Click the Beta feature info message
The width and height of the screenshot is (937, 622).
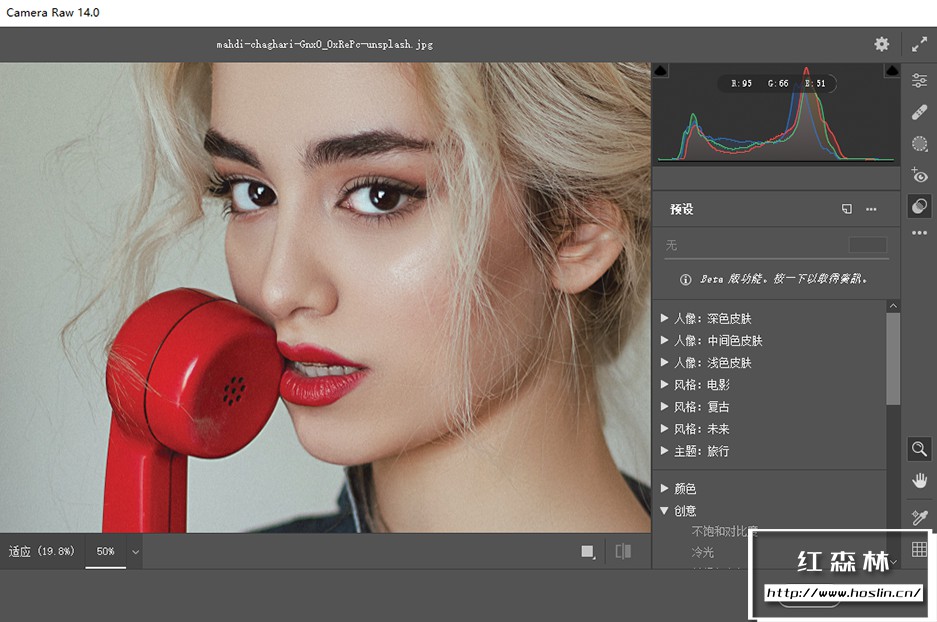coord(777,279)
